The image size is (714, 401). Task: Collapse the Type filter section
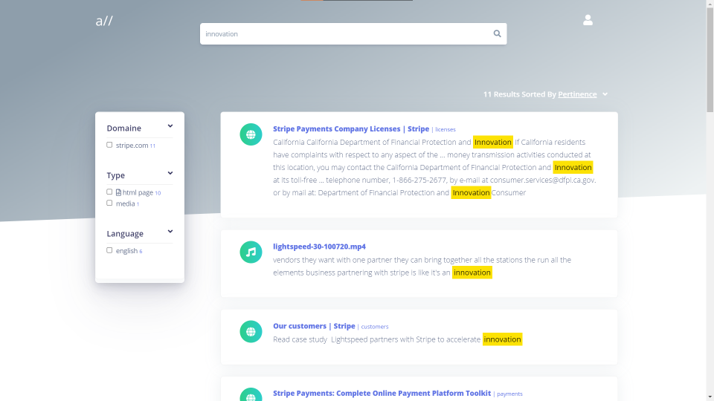[x=170, y=173]
